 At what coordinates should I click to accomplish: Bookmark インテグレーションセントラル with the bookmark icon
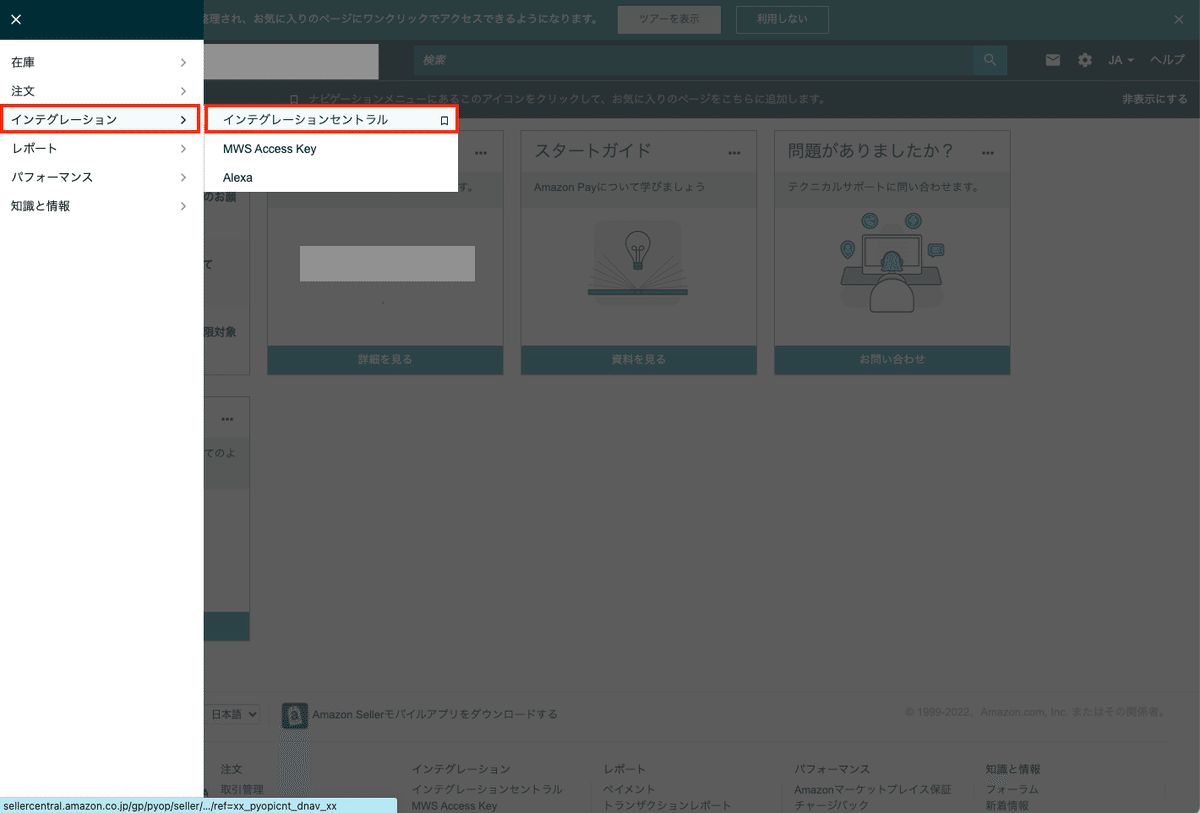[x=444, y=120]
